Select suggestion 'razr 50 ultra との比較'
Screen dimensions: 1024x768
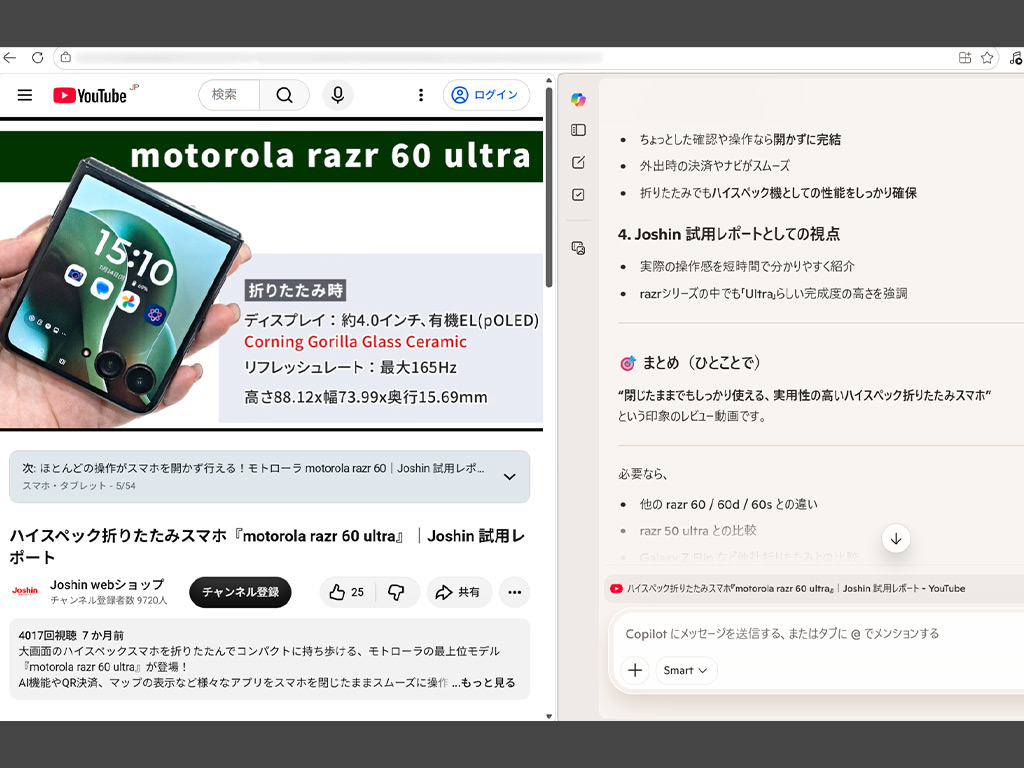click(x=697, y=530)
